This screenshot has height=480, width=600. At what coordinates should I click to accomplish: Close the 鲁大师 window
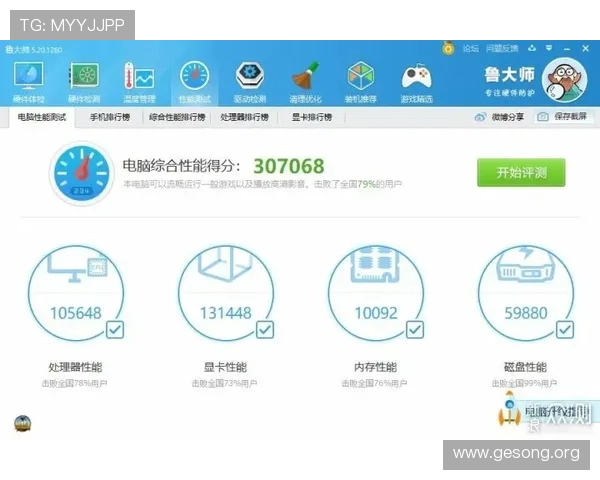coord(585,49)
